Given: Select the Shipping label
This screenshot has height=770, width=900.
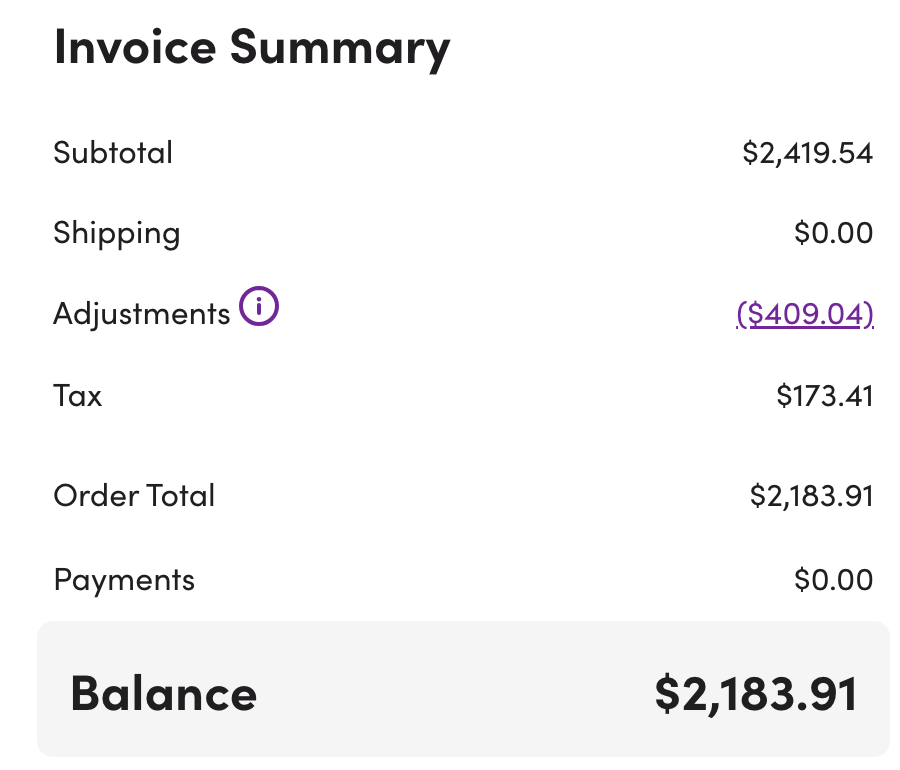Looking at the screenshot, I should [117, 233].
